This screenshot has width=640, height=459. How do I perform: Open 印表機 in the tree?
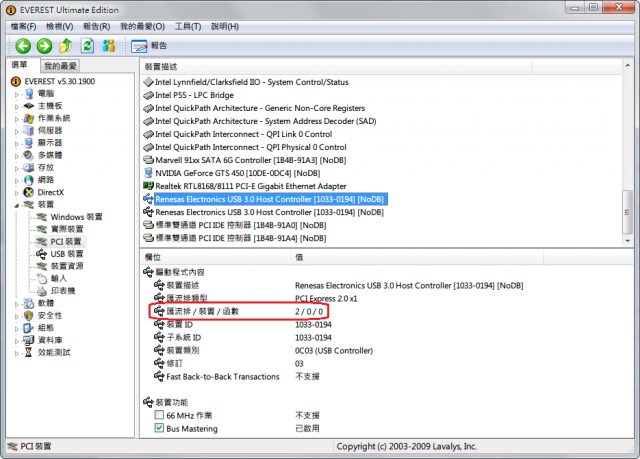click(x=62, y=290)
